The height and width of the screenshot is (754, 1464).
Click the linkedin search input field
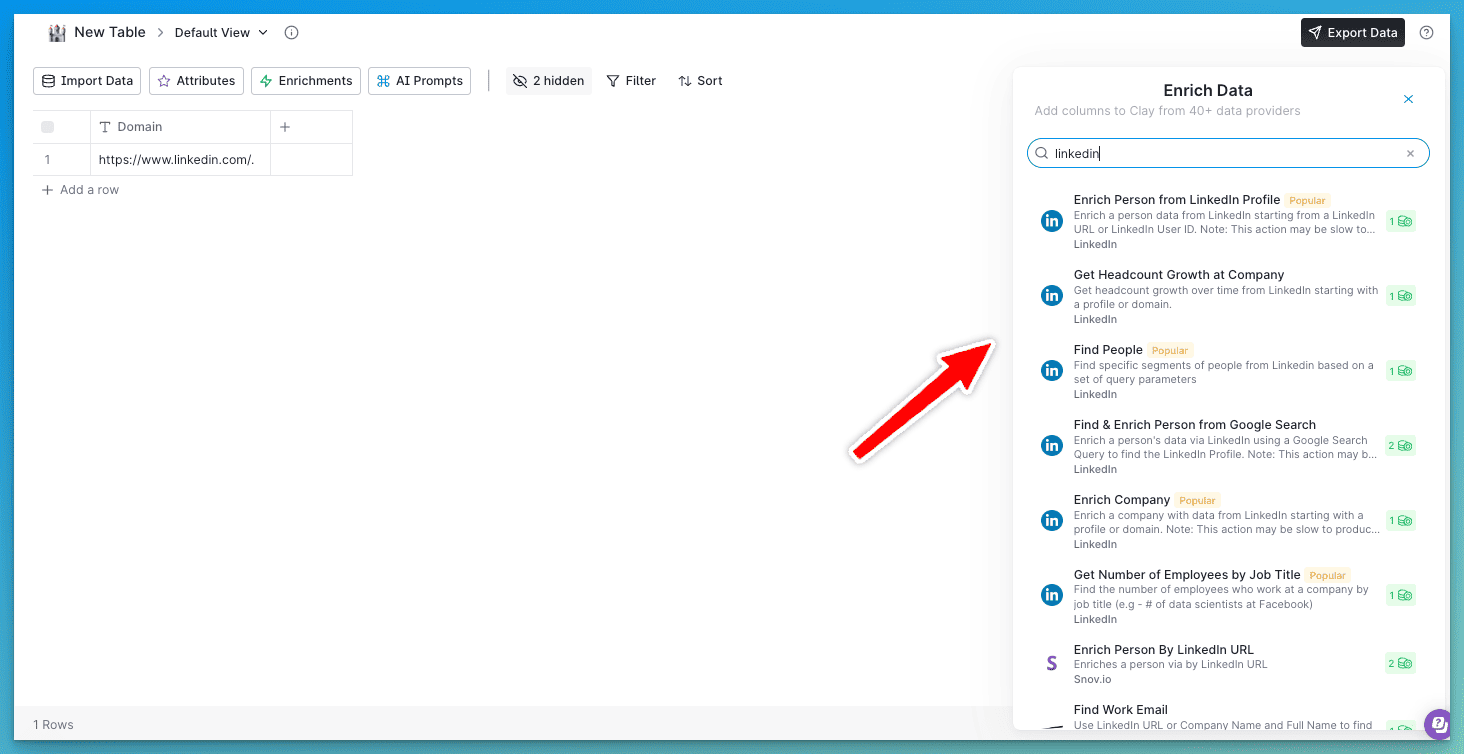click(1220, 154)
